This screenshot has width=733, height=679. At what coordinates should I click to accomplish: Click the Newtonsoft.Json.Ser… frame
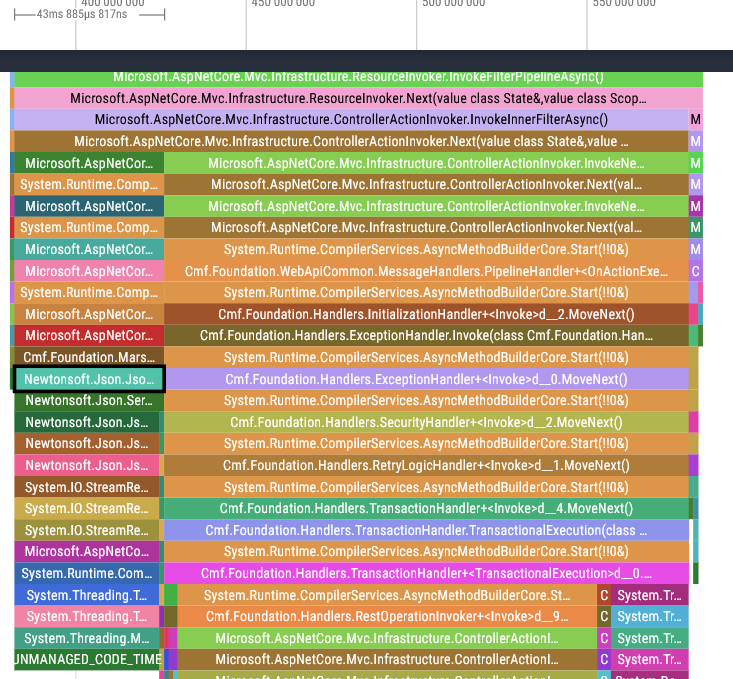pyautogui.click(x=89, y=401)
